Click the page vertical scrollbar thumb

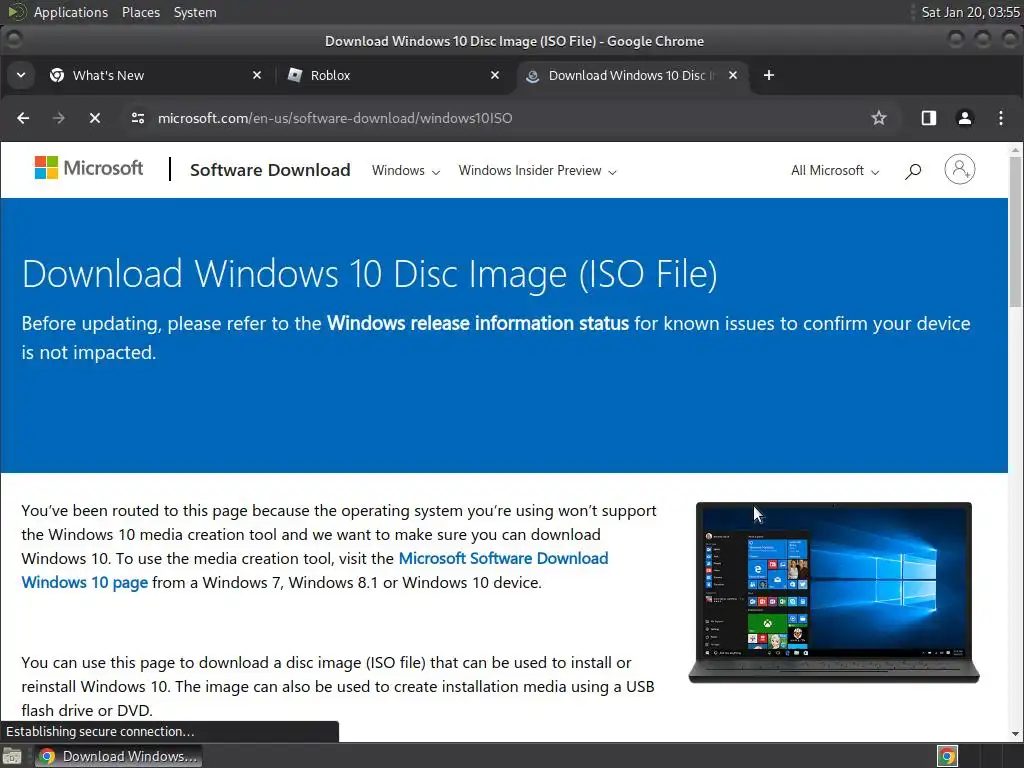[1015, 230]
